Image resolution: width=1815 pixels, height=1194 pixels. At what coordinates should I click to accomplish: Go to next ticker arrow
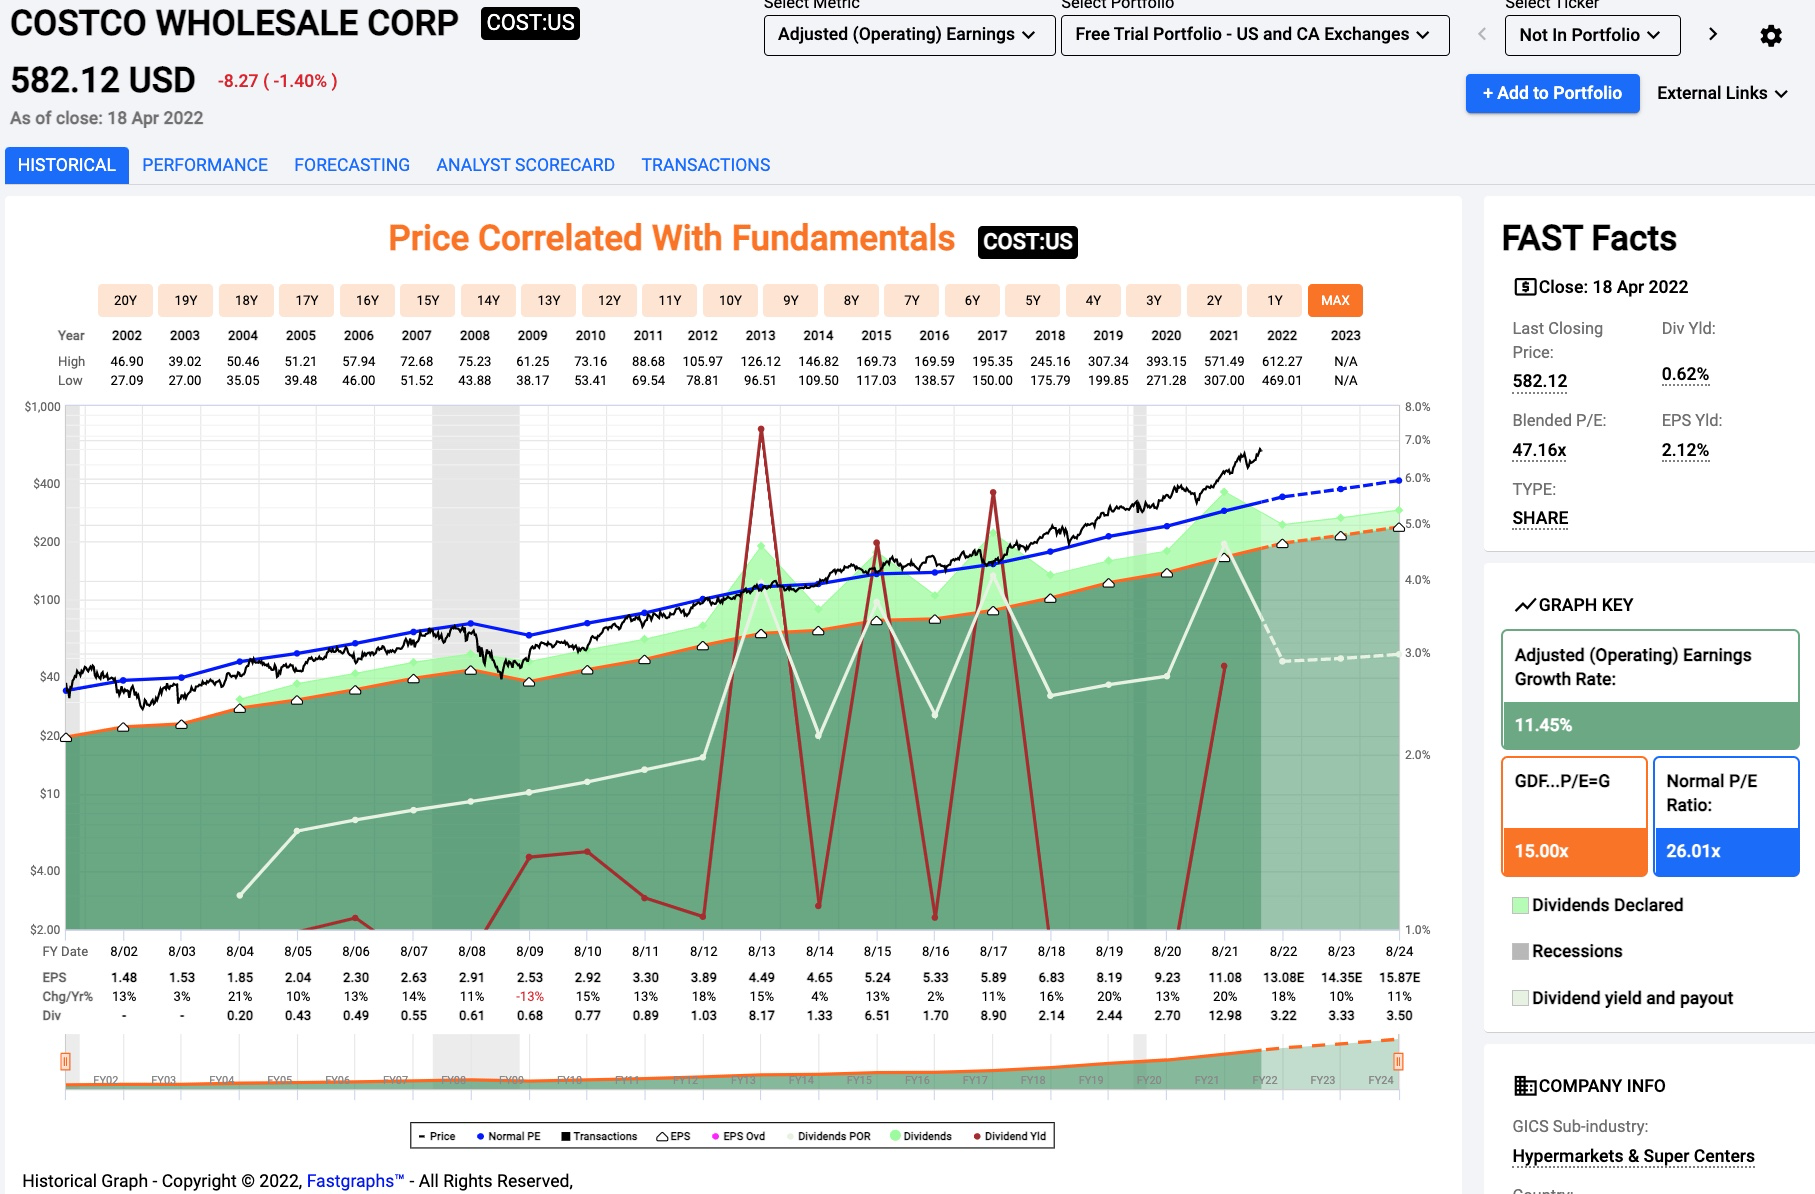point(1713,34)
